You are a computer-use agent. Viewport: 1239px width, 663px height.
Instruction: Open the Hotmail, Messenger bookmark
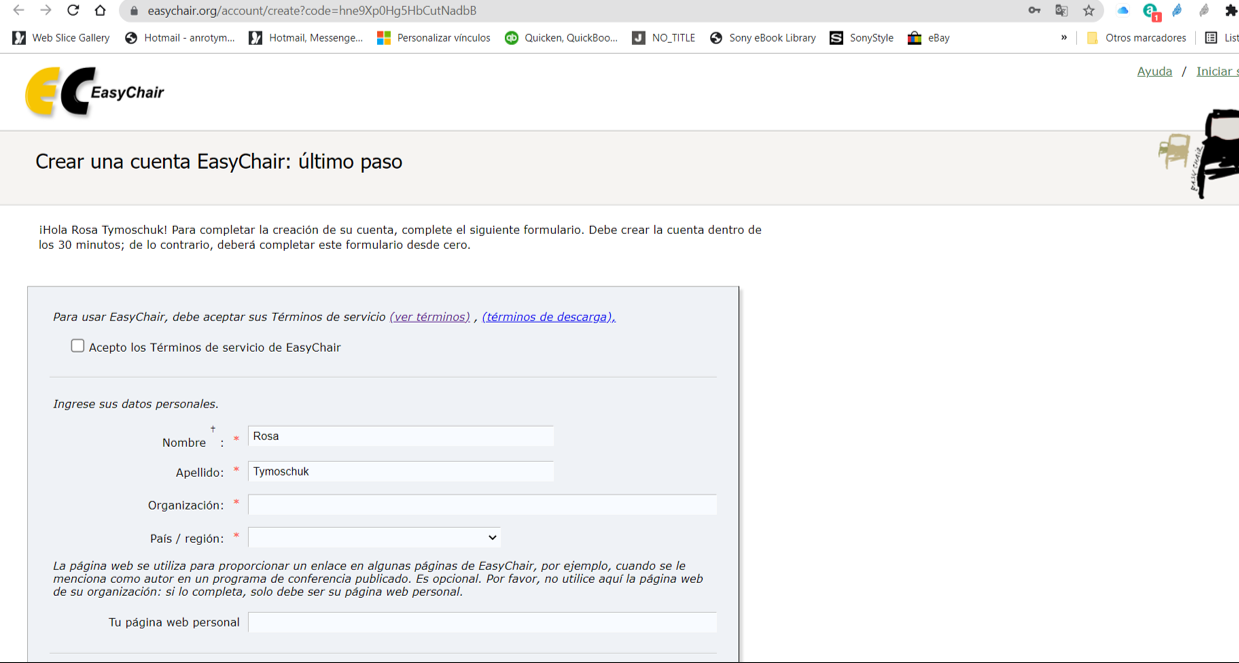pyautogui.click(x=306, y=38)
